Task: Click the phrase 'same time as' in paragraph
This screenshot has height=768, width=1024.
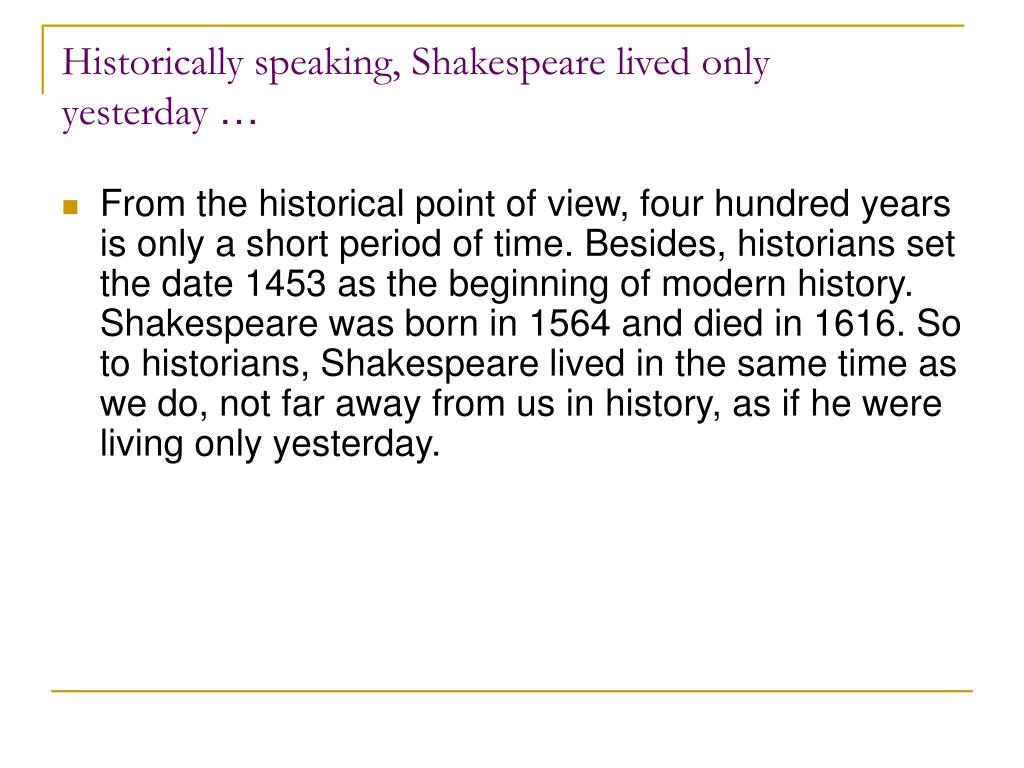Action: (x=846, y=364)
